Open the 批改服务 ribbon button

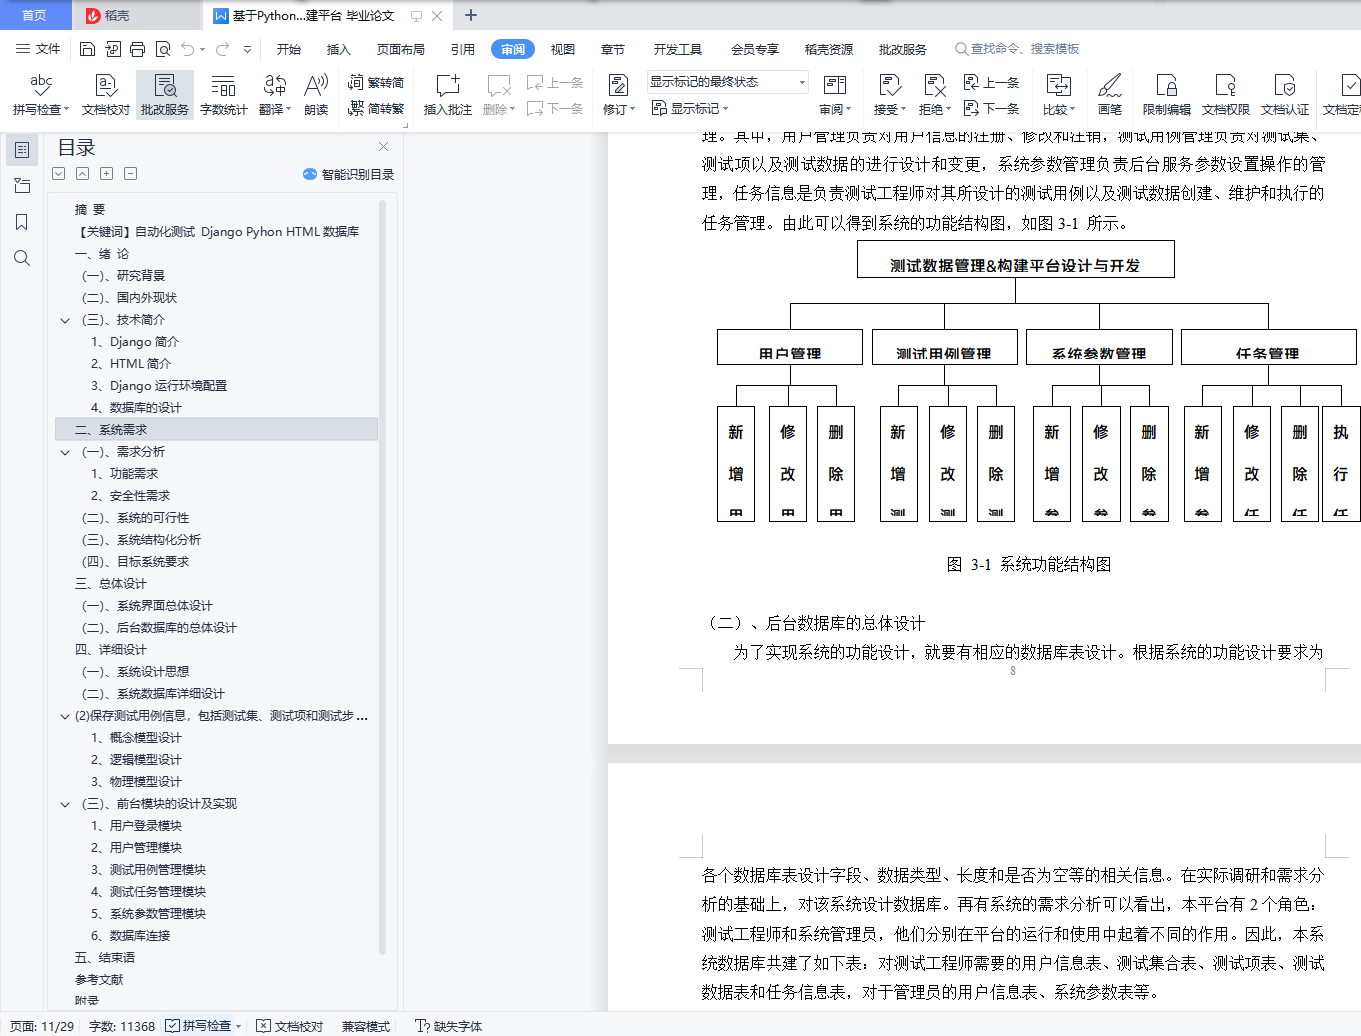click(165, 95)
